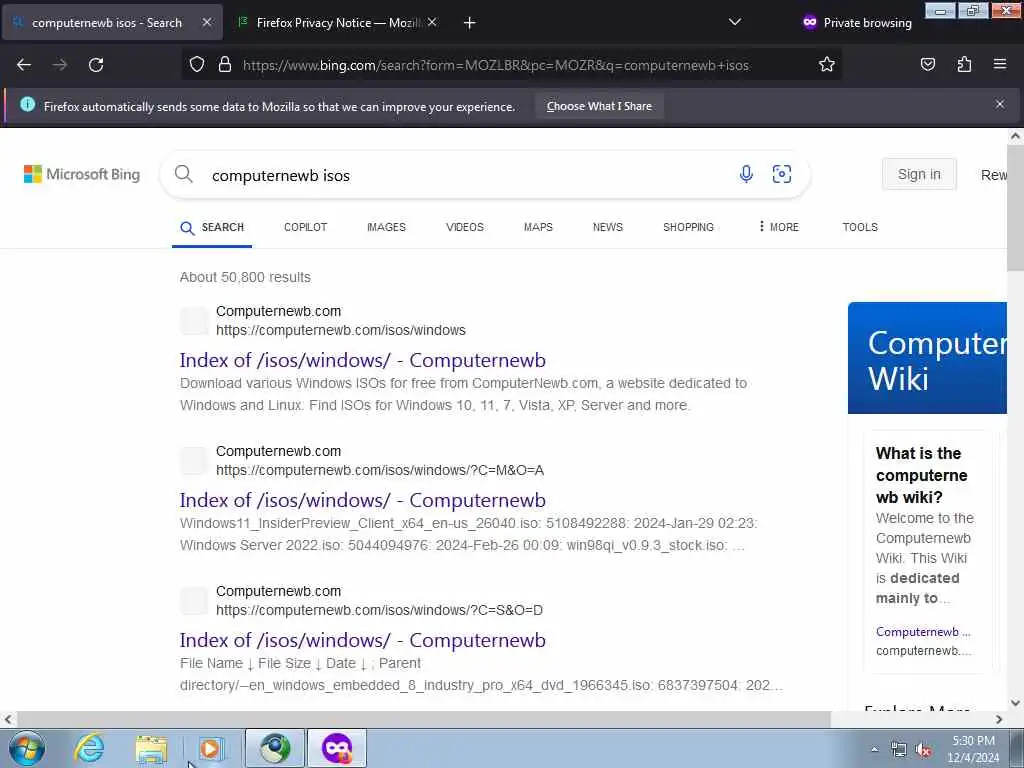Select the COPILOT search tab
This screenshot has height=768, width=1024.
(x=305, y=227)
